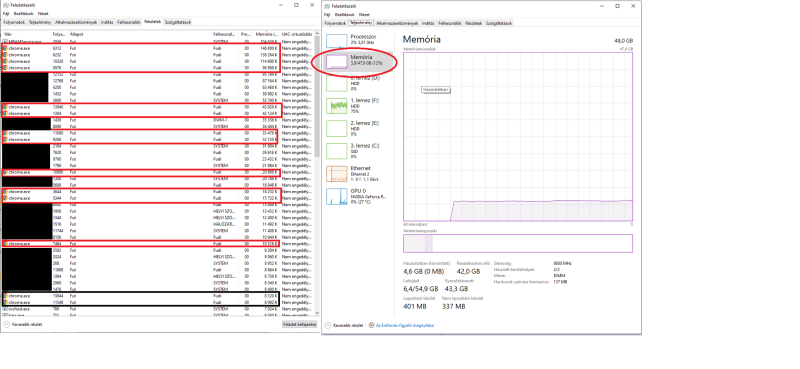The height and width of the screenshot is (369, 800).
Task: Click the Feladat befejezése button
Action: [299, 324]
